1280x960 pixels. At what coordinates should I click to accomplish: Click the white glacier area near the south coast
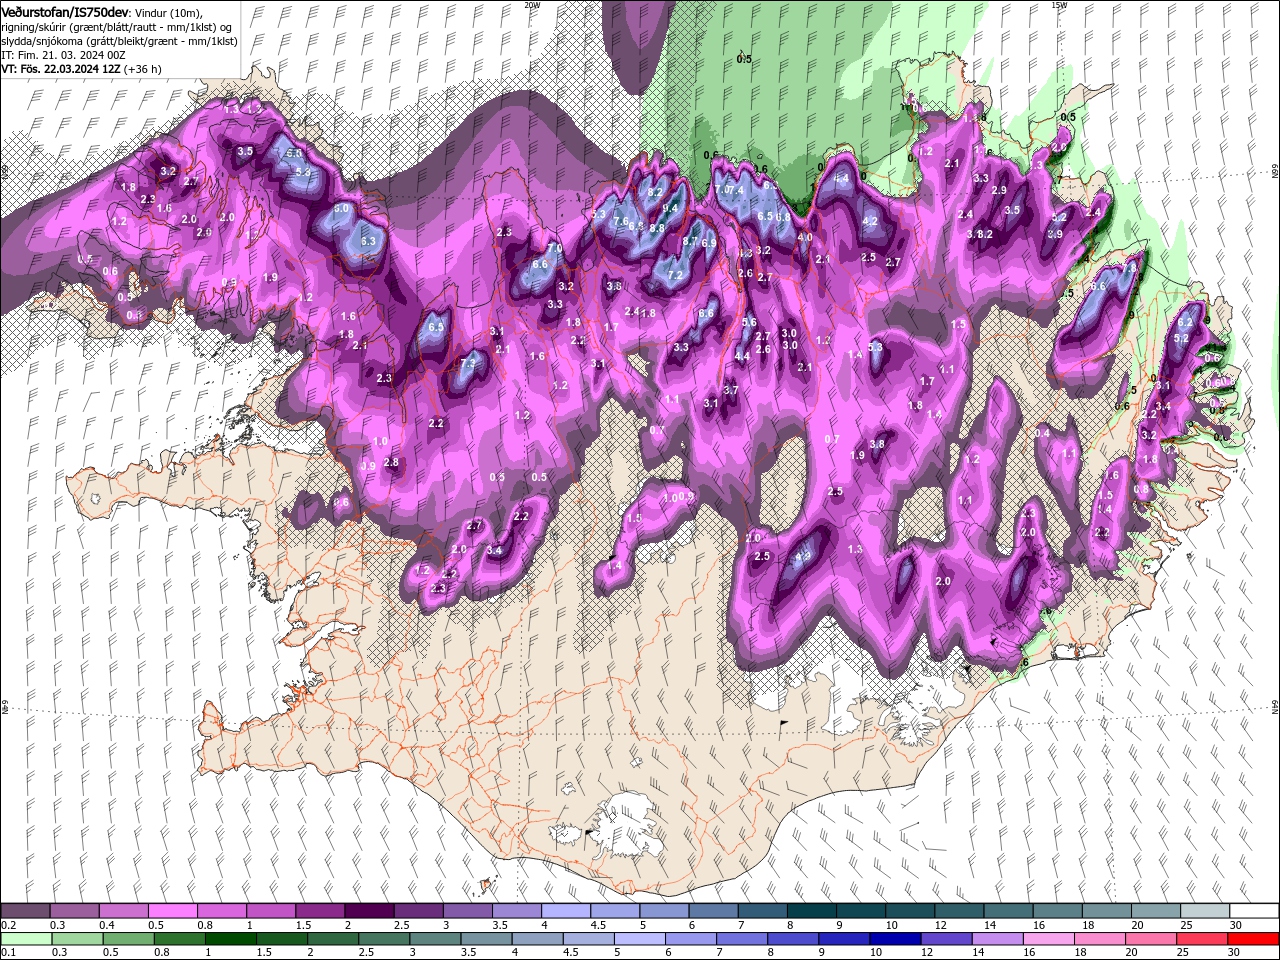coord(625,827)
